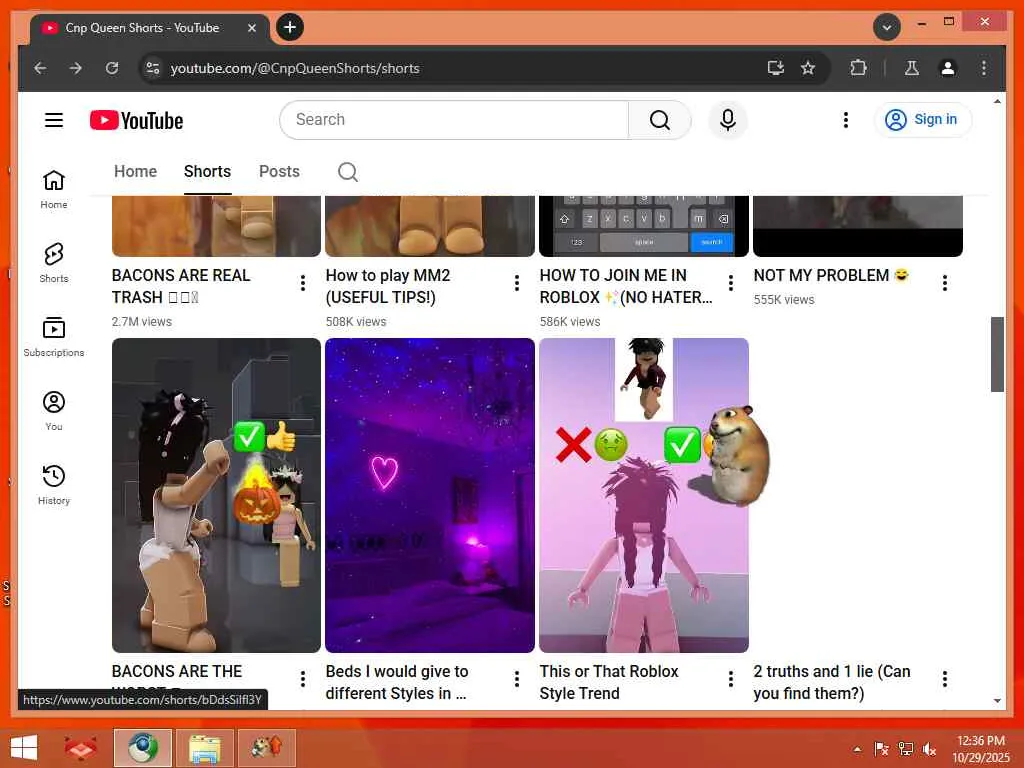Open options for How to play MM2
The width and height of the screenshot is (1024, 768).
517,283
